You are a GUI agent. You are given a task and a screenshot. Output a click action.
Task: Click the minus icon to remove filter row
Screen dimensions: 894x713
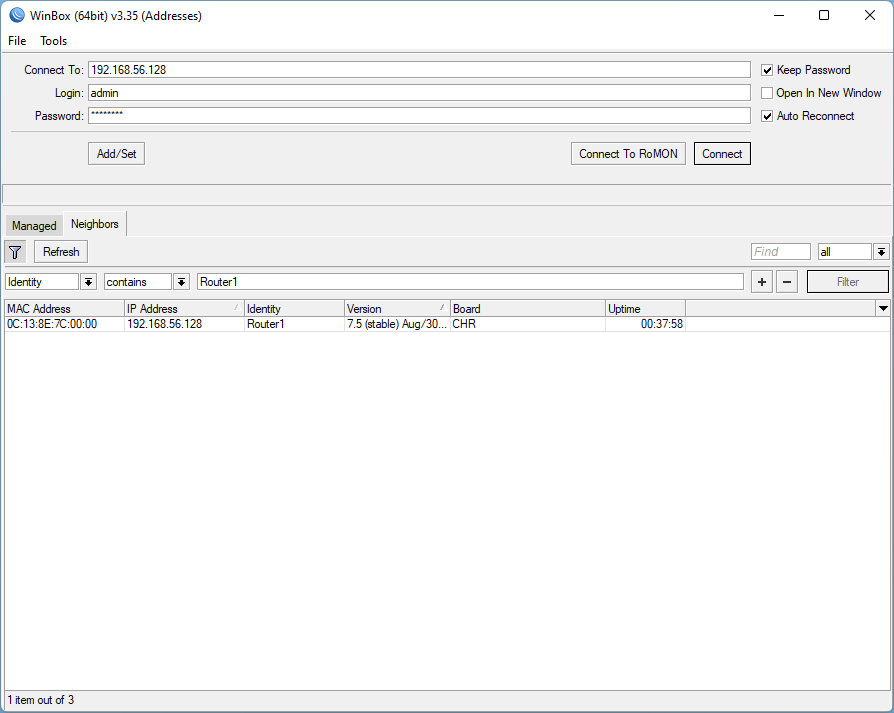click(787, 281)
